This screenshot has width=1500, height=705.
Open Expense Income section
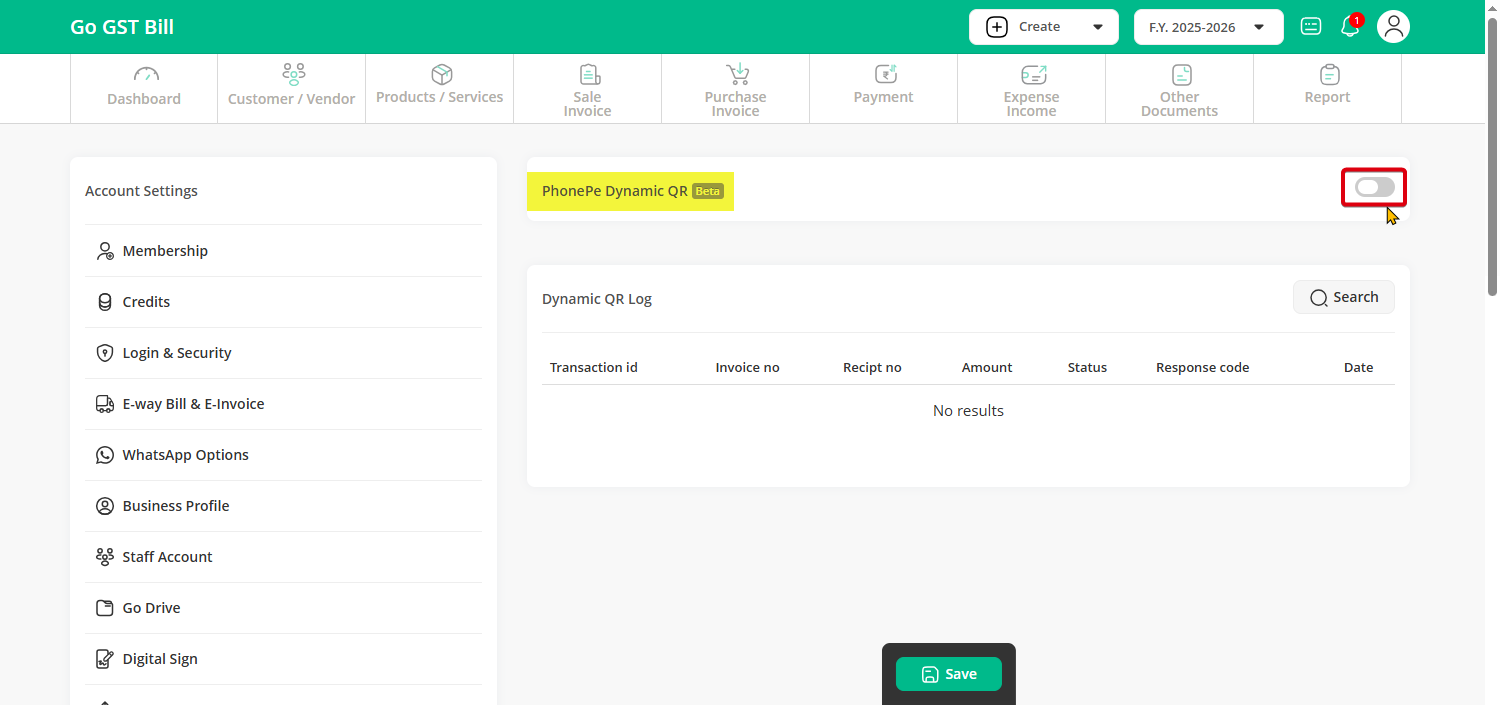(1031, 89)
